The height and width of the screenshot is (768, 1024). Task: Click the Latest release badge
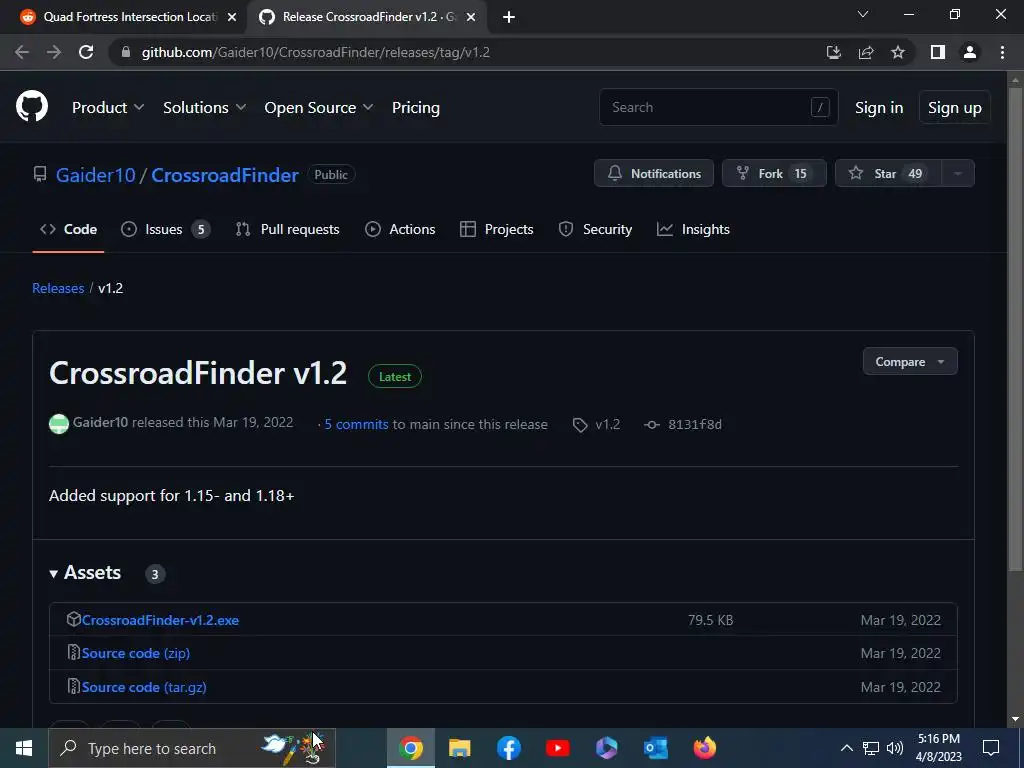coord(395,377)
